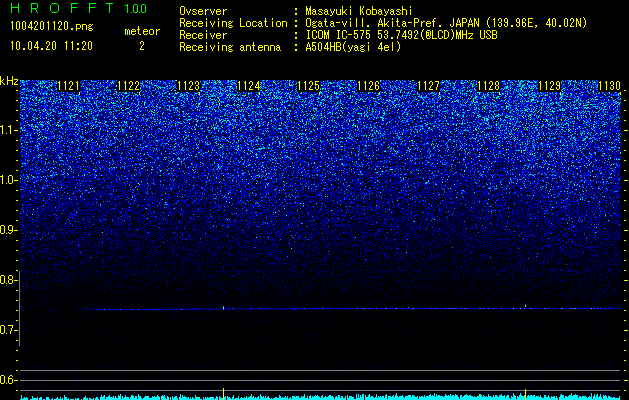Click the kHz axis unit label
The width and height of the screenshot is (629, 400).
(9, 81)
